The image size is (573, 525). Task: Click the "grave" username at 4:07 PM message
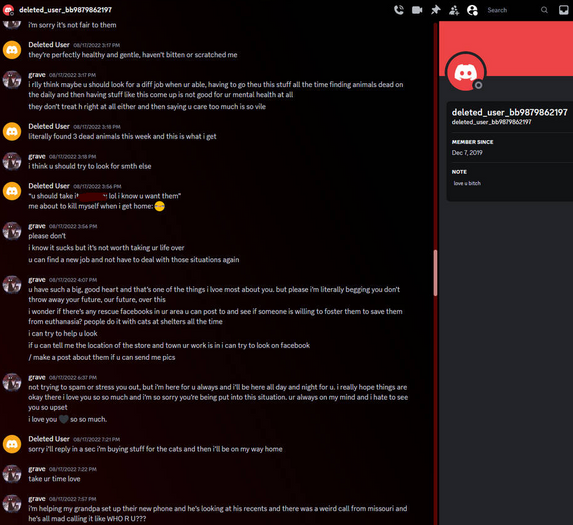pyautogui.click(x=37, y=279)
